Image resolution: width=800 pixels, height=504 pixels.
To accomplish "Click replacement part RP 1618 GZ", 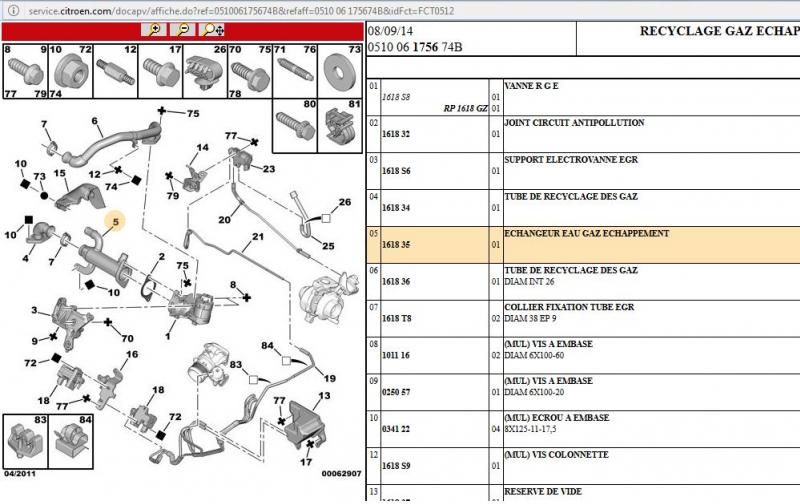I will (465, 108).
